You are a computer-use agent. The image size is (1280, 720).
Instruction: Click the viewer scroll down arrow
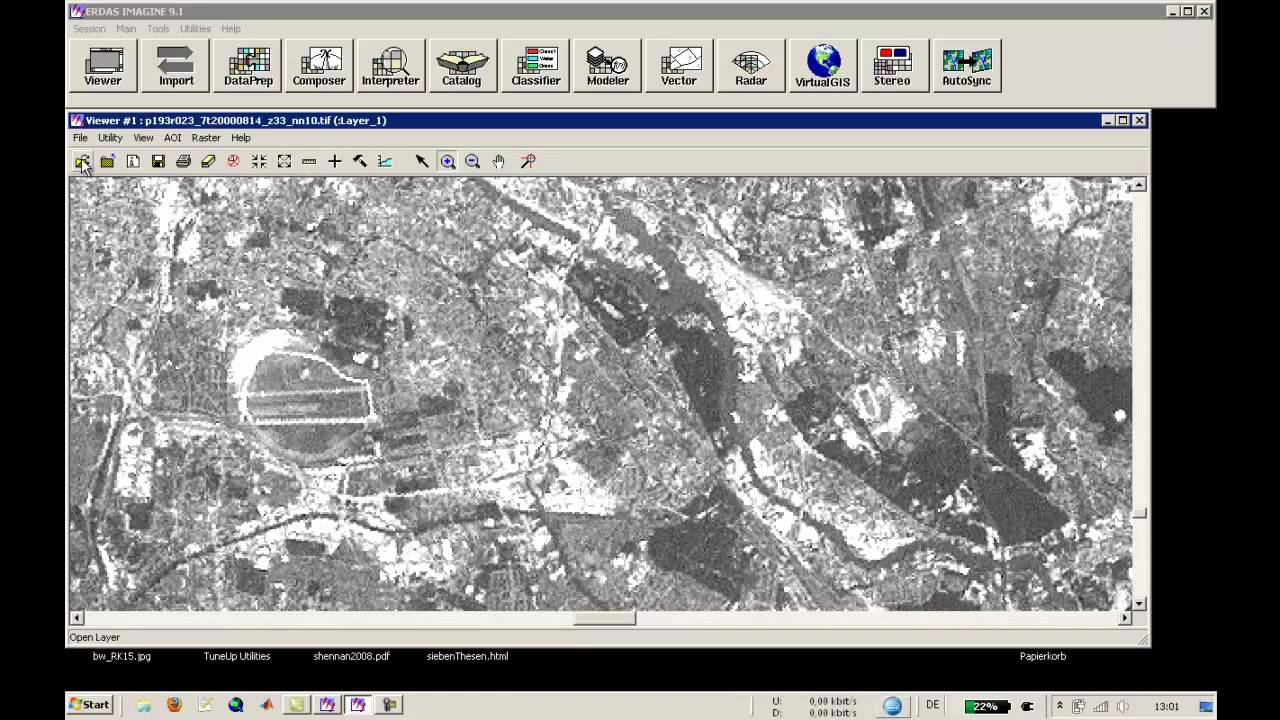(x=1139, y=603)
